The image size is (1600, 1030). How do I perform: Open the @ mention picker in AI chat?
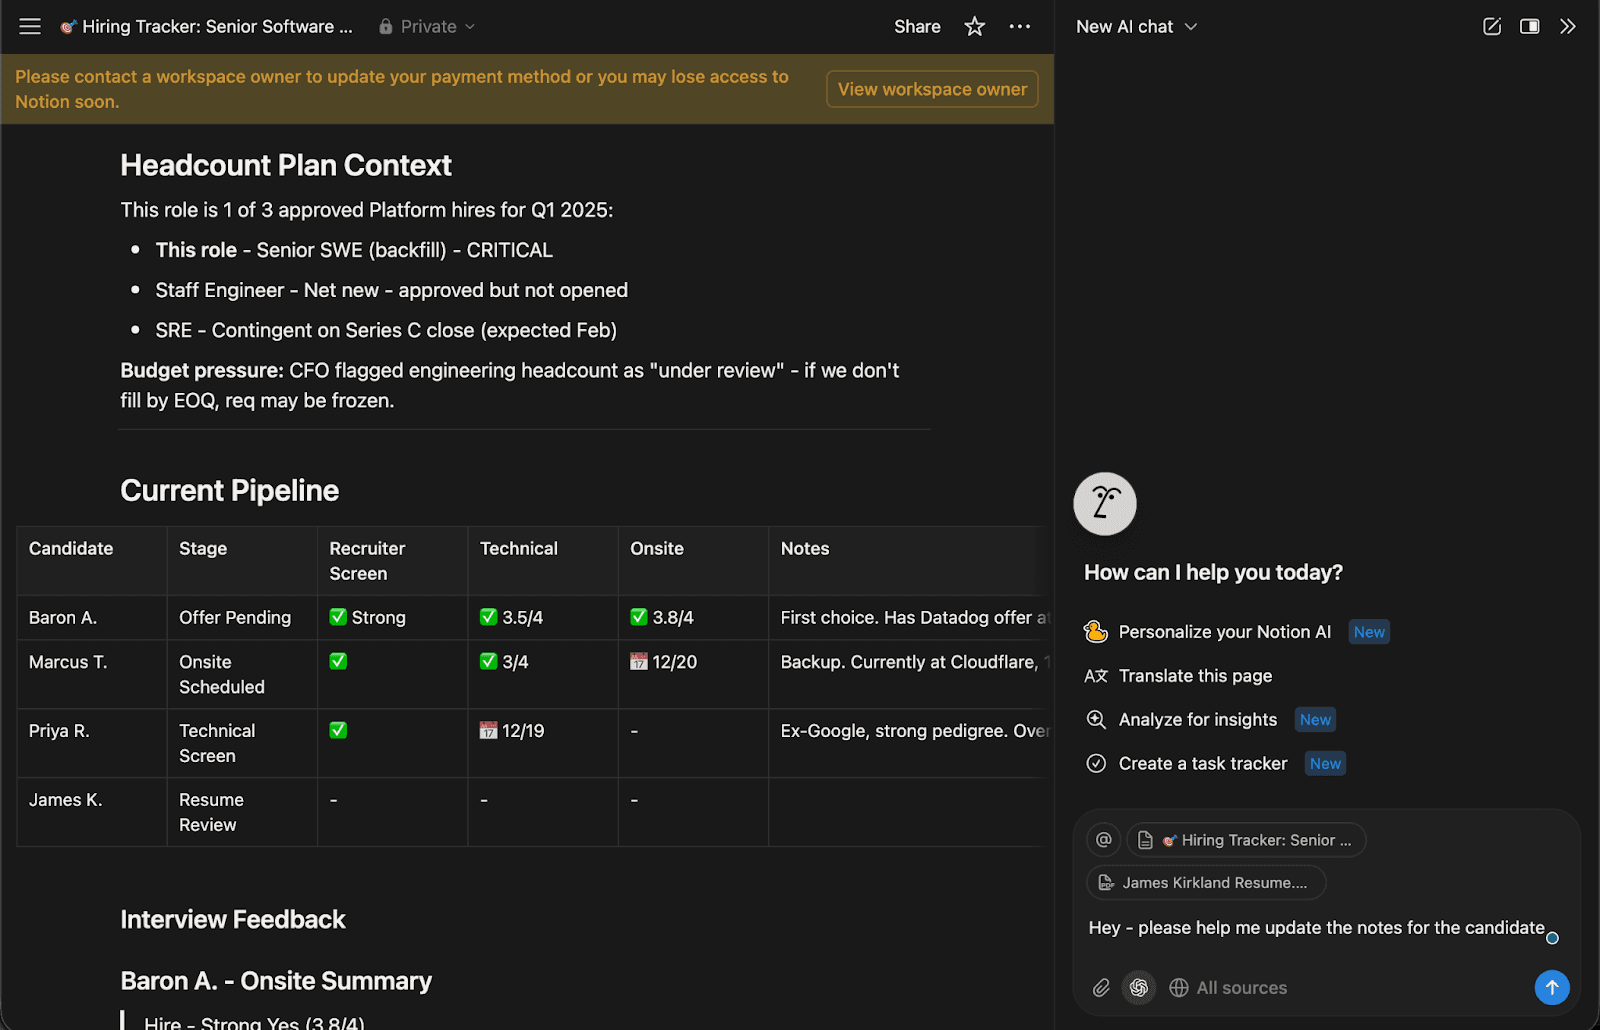point(1103,840)
